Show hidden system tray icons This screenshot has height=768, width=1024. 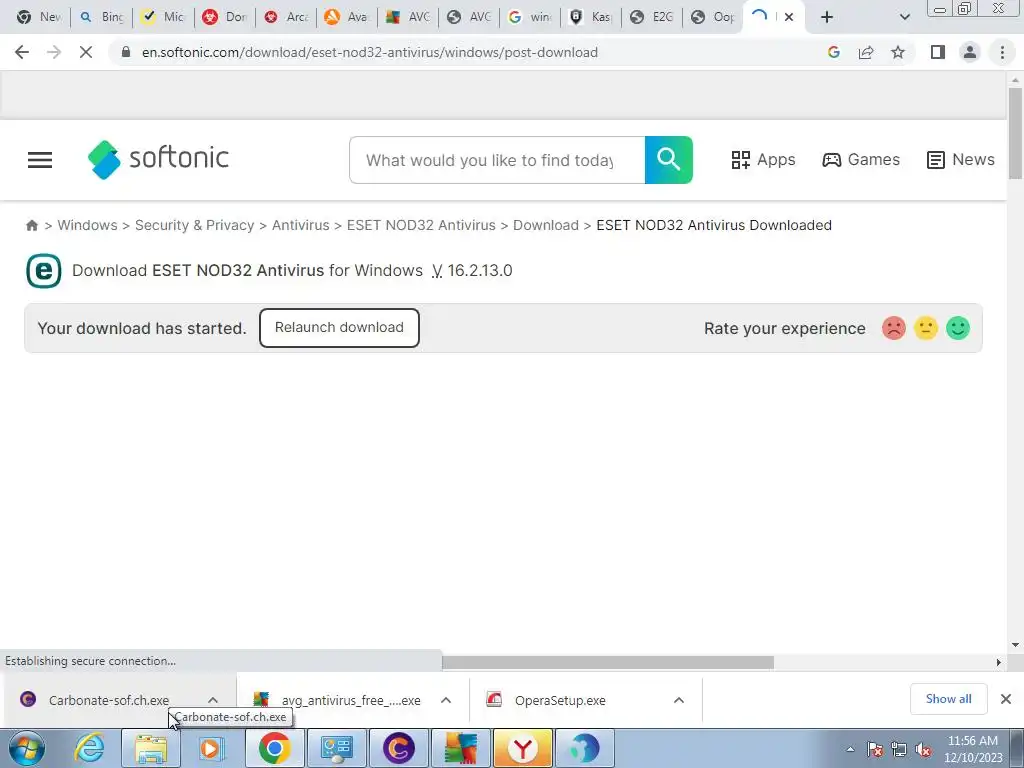pyautogui.click(x=850, y=749)
